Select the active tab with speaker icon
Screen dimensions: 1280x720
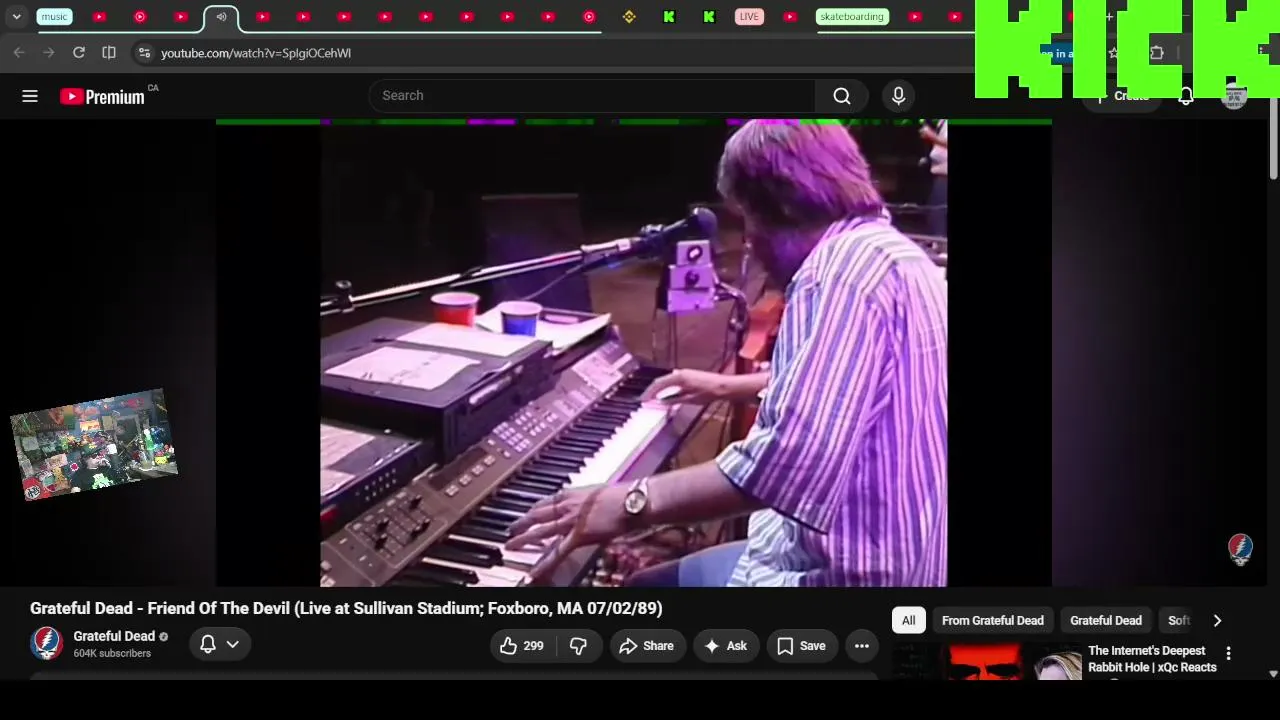point(221,17)
